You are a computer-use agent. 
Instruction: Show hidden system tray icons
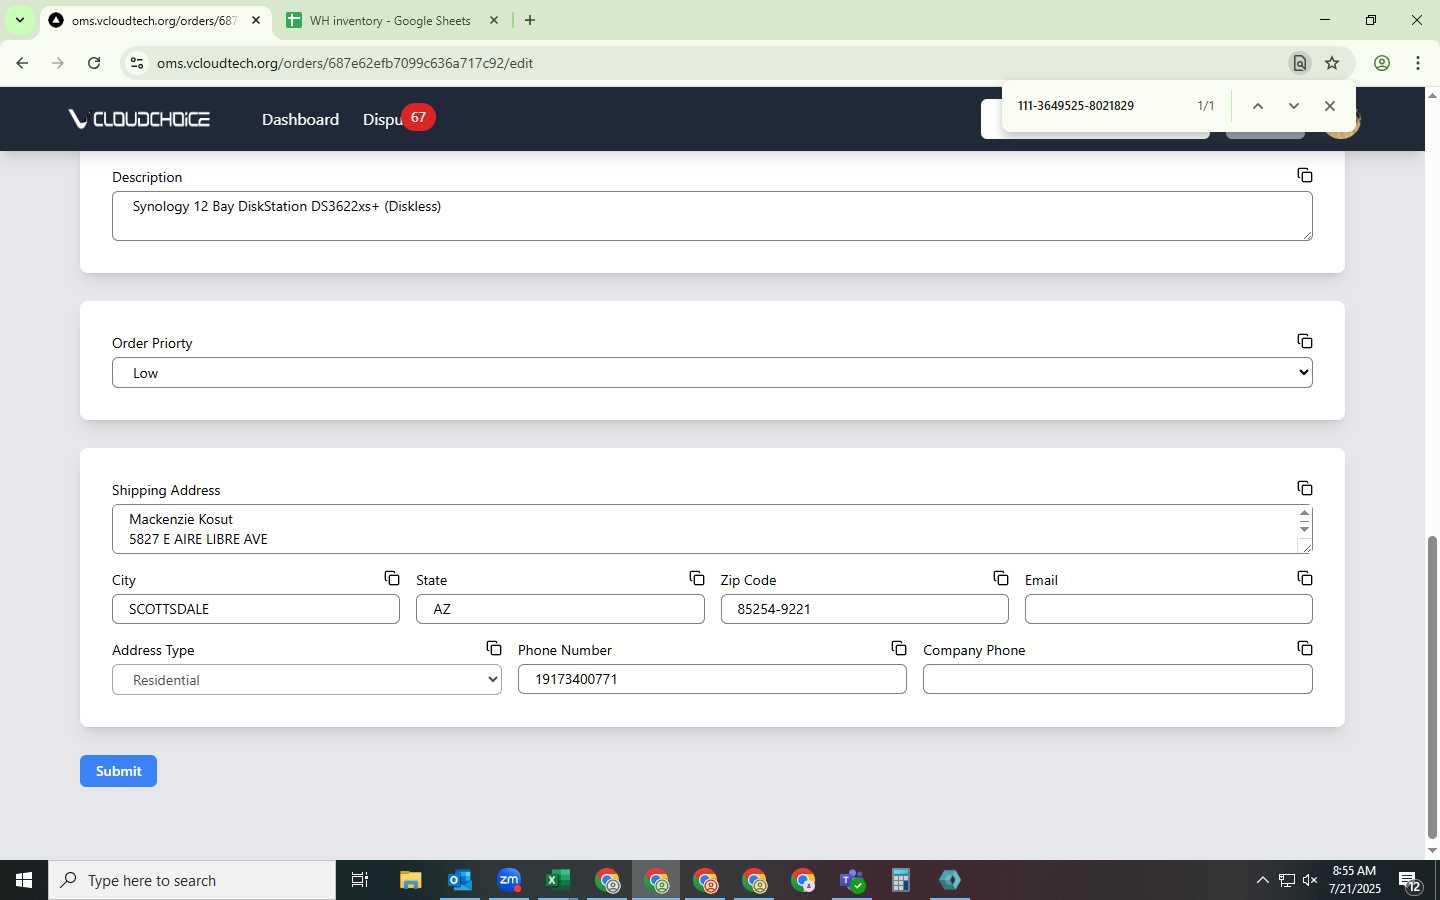[x=1262, y=880]
